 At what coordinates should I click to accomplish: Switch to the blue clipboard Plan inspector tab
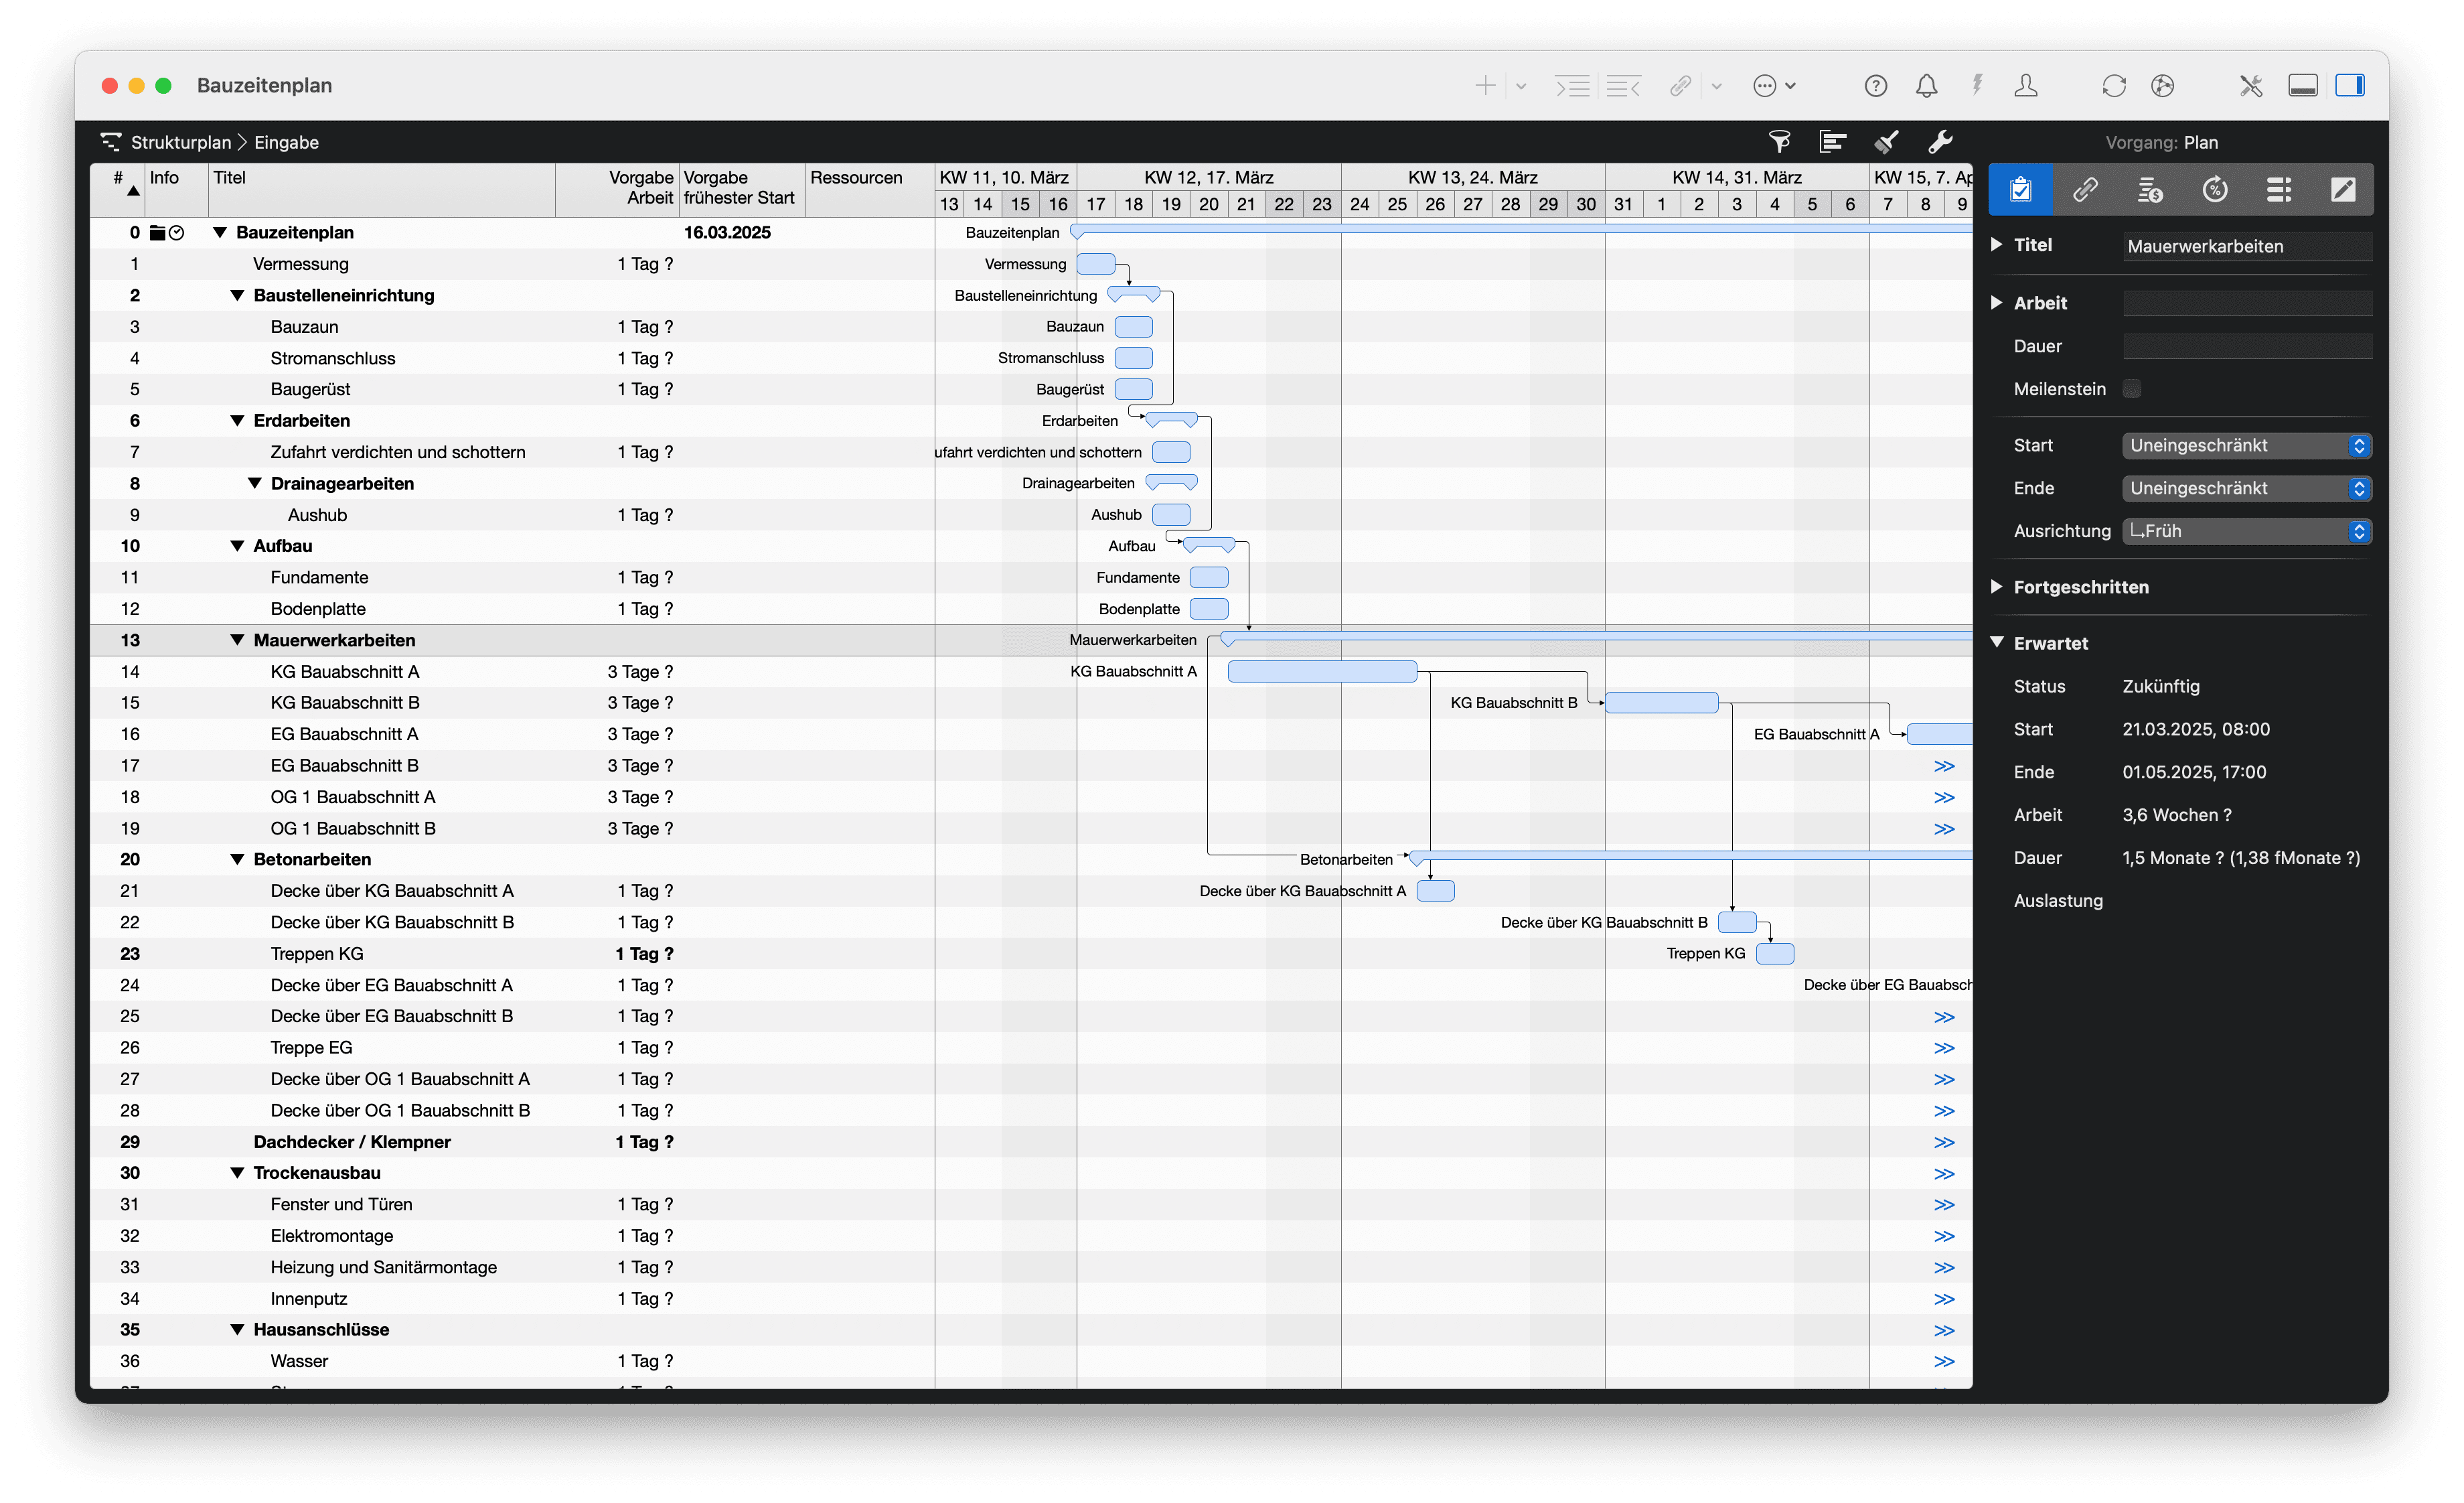(2020, 189)
